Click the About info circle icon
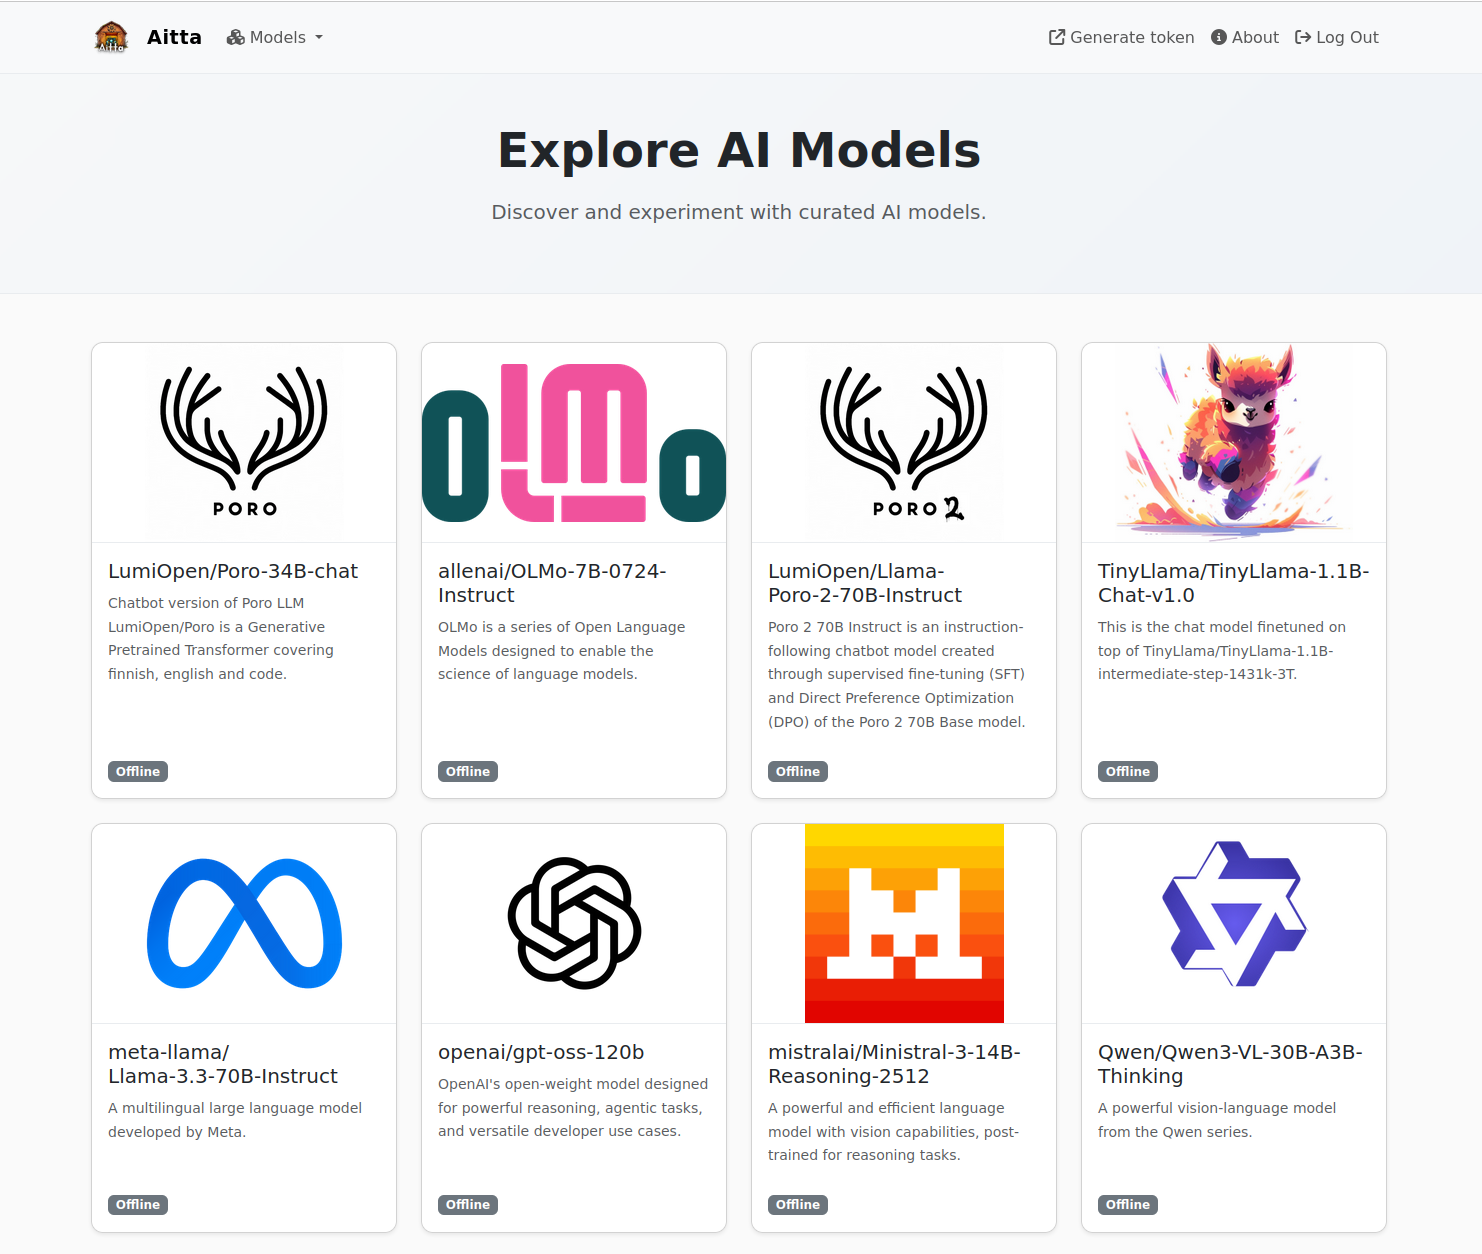 pos(1219,37)
